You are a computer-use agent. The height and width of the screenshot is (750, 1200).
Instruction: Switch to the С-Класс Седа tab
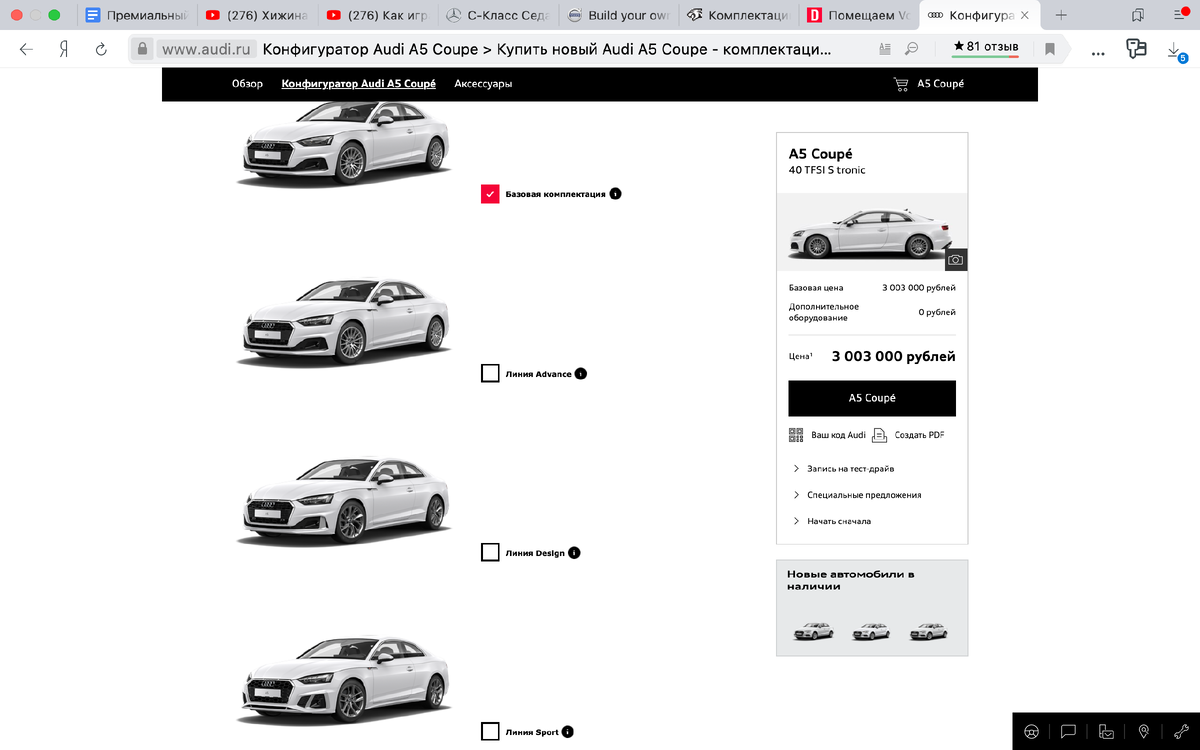(497, 15)
